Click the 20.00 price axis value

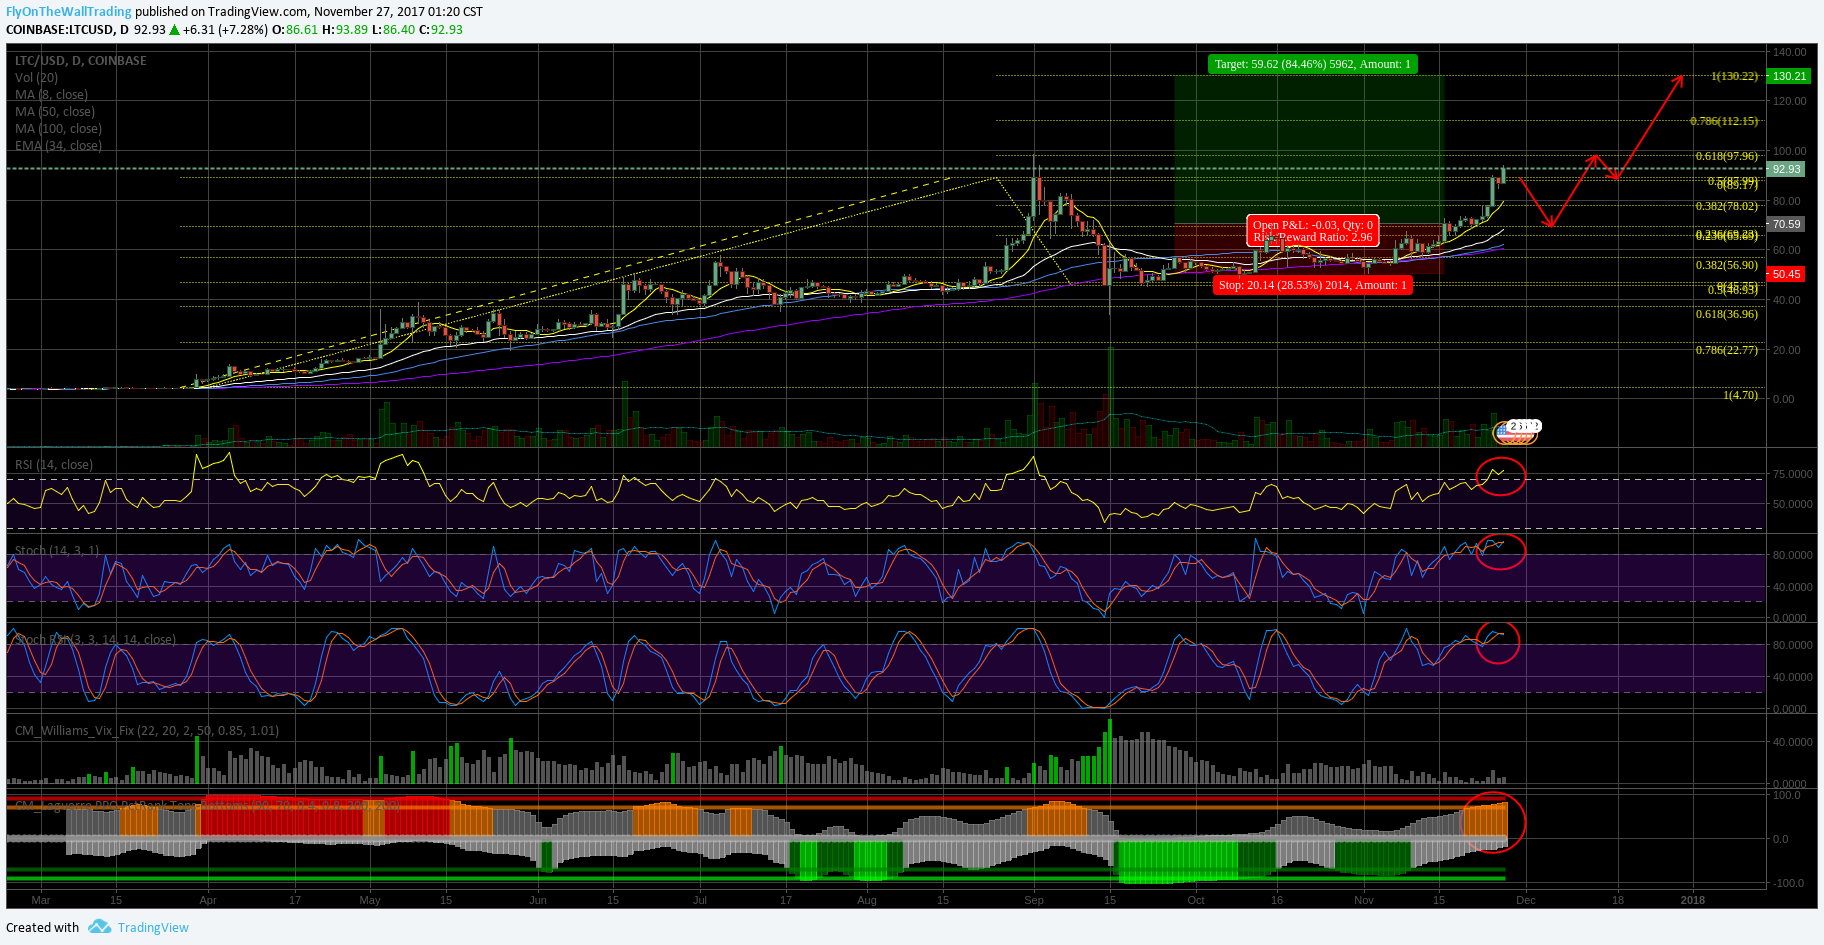1788,350
